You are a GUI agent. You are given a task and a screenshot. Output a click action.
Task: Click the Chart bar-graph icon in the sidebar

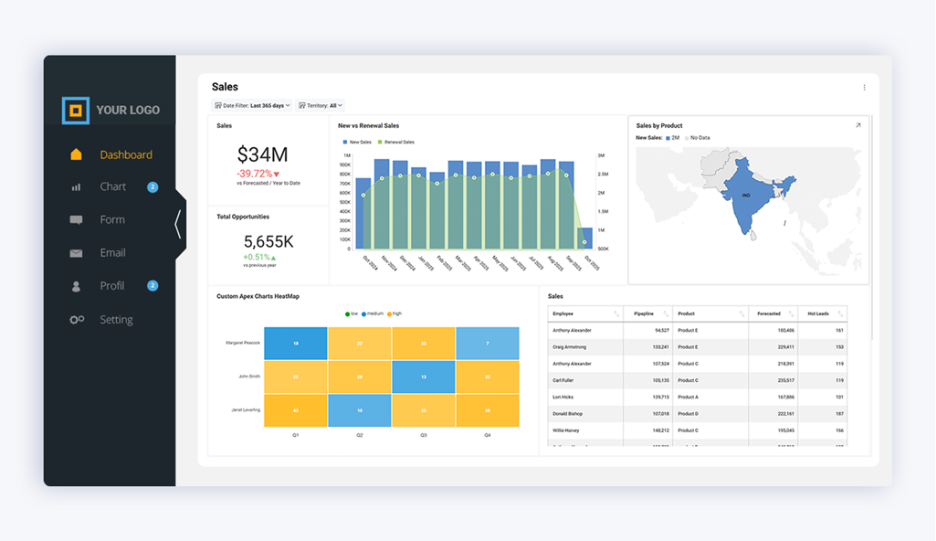76,187
